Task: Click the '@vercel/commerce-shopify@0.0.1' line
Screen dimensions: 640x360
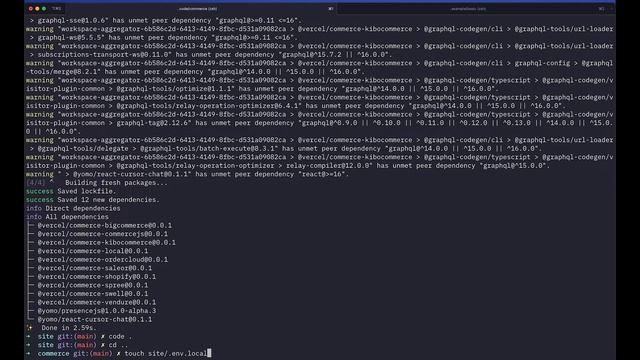Action: point(97,277)
